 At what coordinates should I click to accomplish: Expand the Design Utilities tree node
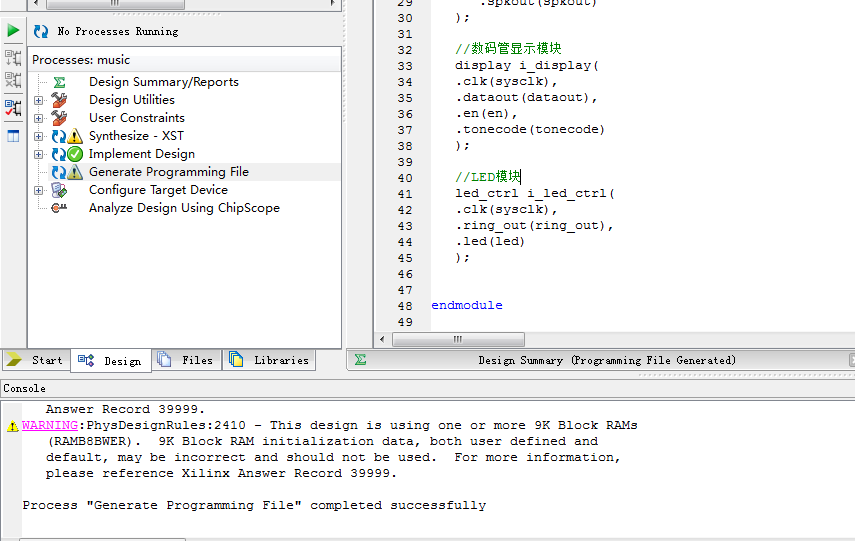coord(39,100)
